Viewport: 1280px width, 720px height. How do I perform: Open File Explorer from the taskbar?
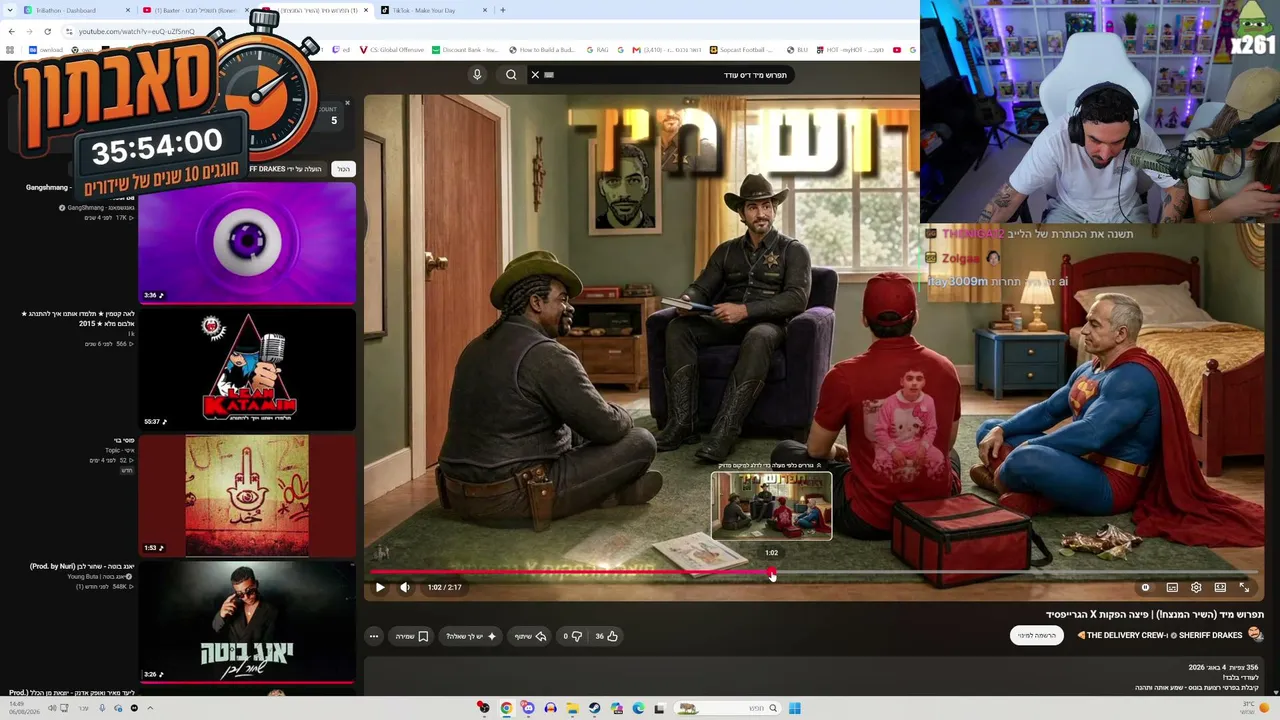[572, 709]
